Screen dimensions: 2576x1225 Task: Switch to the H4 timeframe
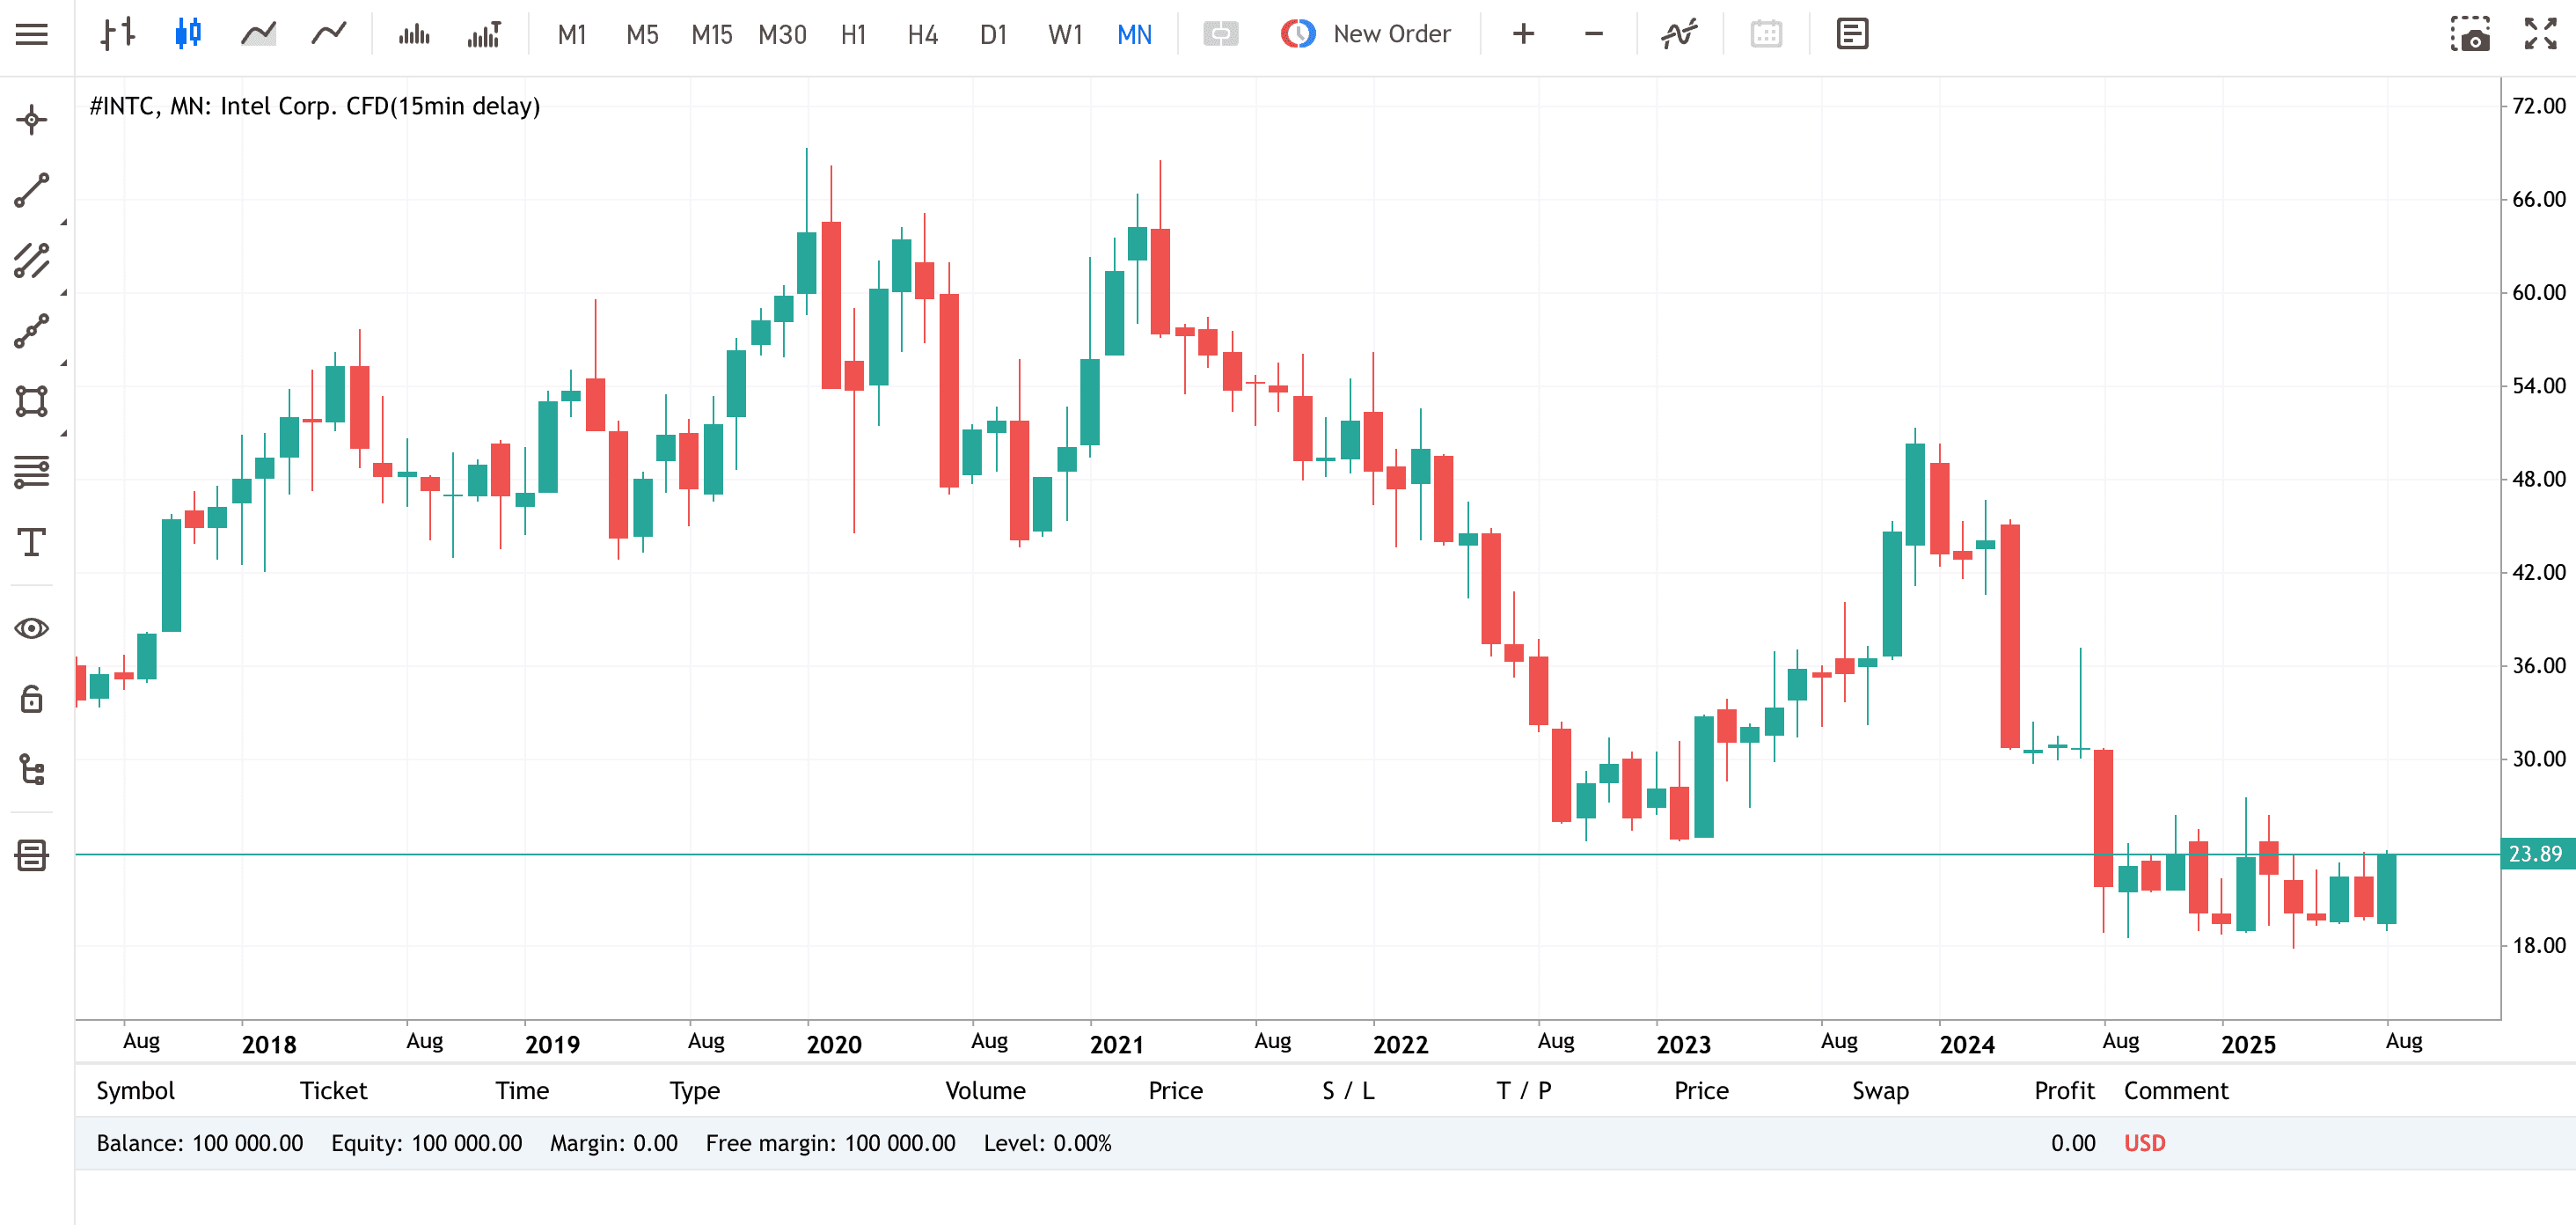coord(922,35)
